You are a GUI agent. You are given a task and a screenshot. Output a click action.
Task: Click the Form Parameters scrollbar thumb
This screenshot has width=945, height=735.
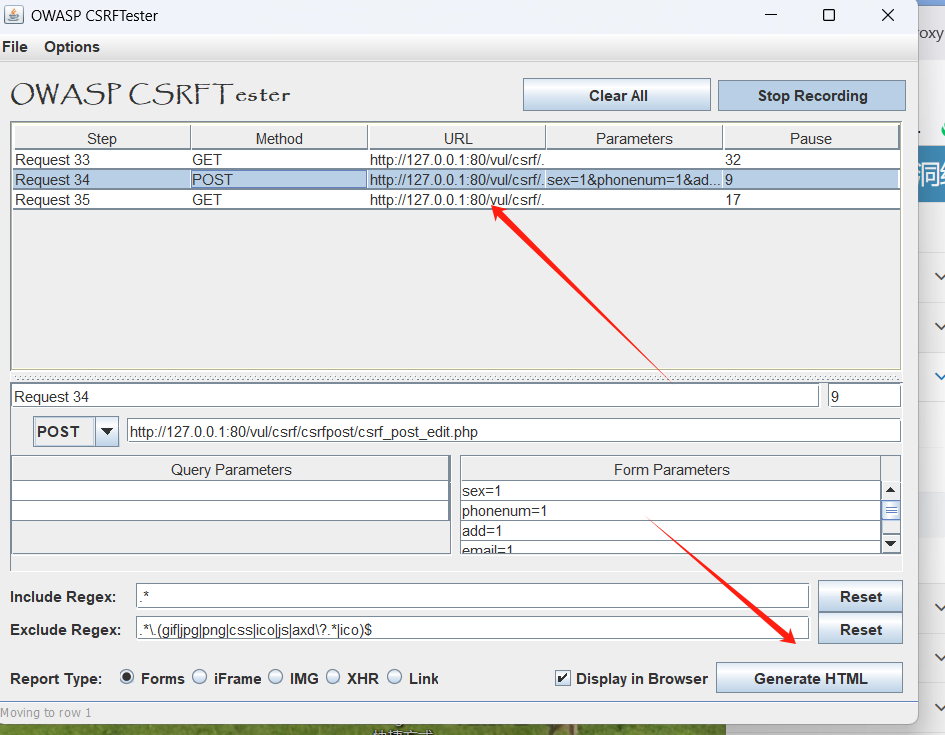[891, 510]
